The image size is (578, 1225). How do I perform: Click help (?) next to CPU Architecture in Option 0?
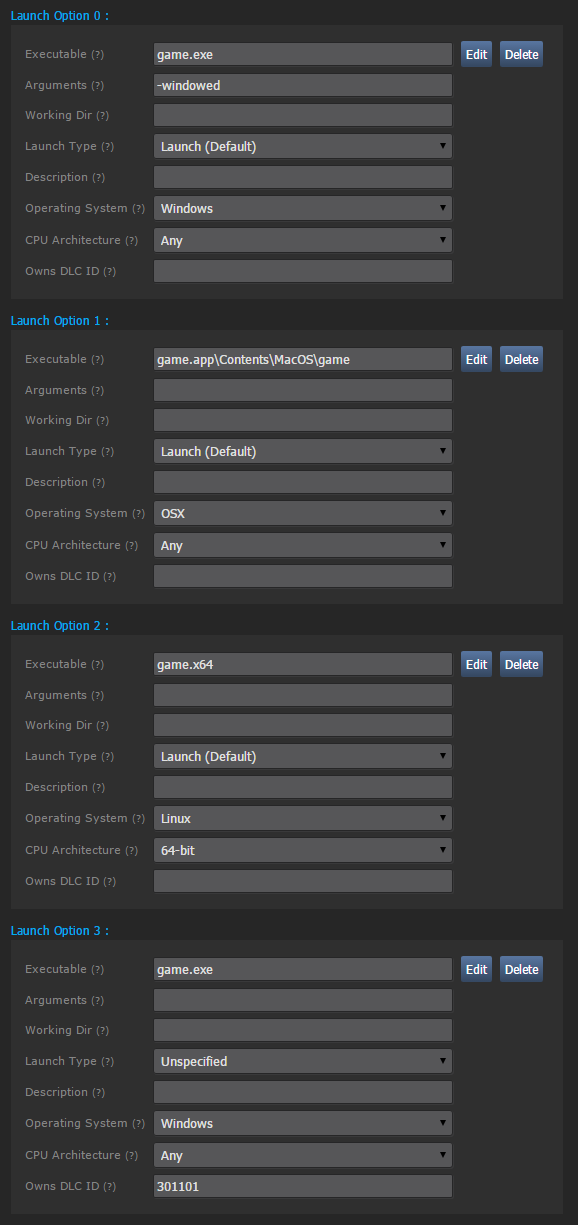tap(130, 241)
